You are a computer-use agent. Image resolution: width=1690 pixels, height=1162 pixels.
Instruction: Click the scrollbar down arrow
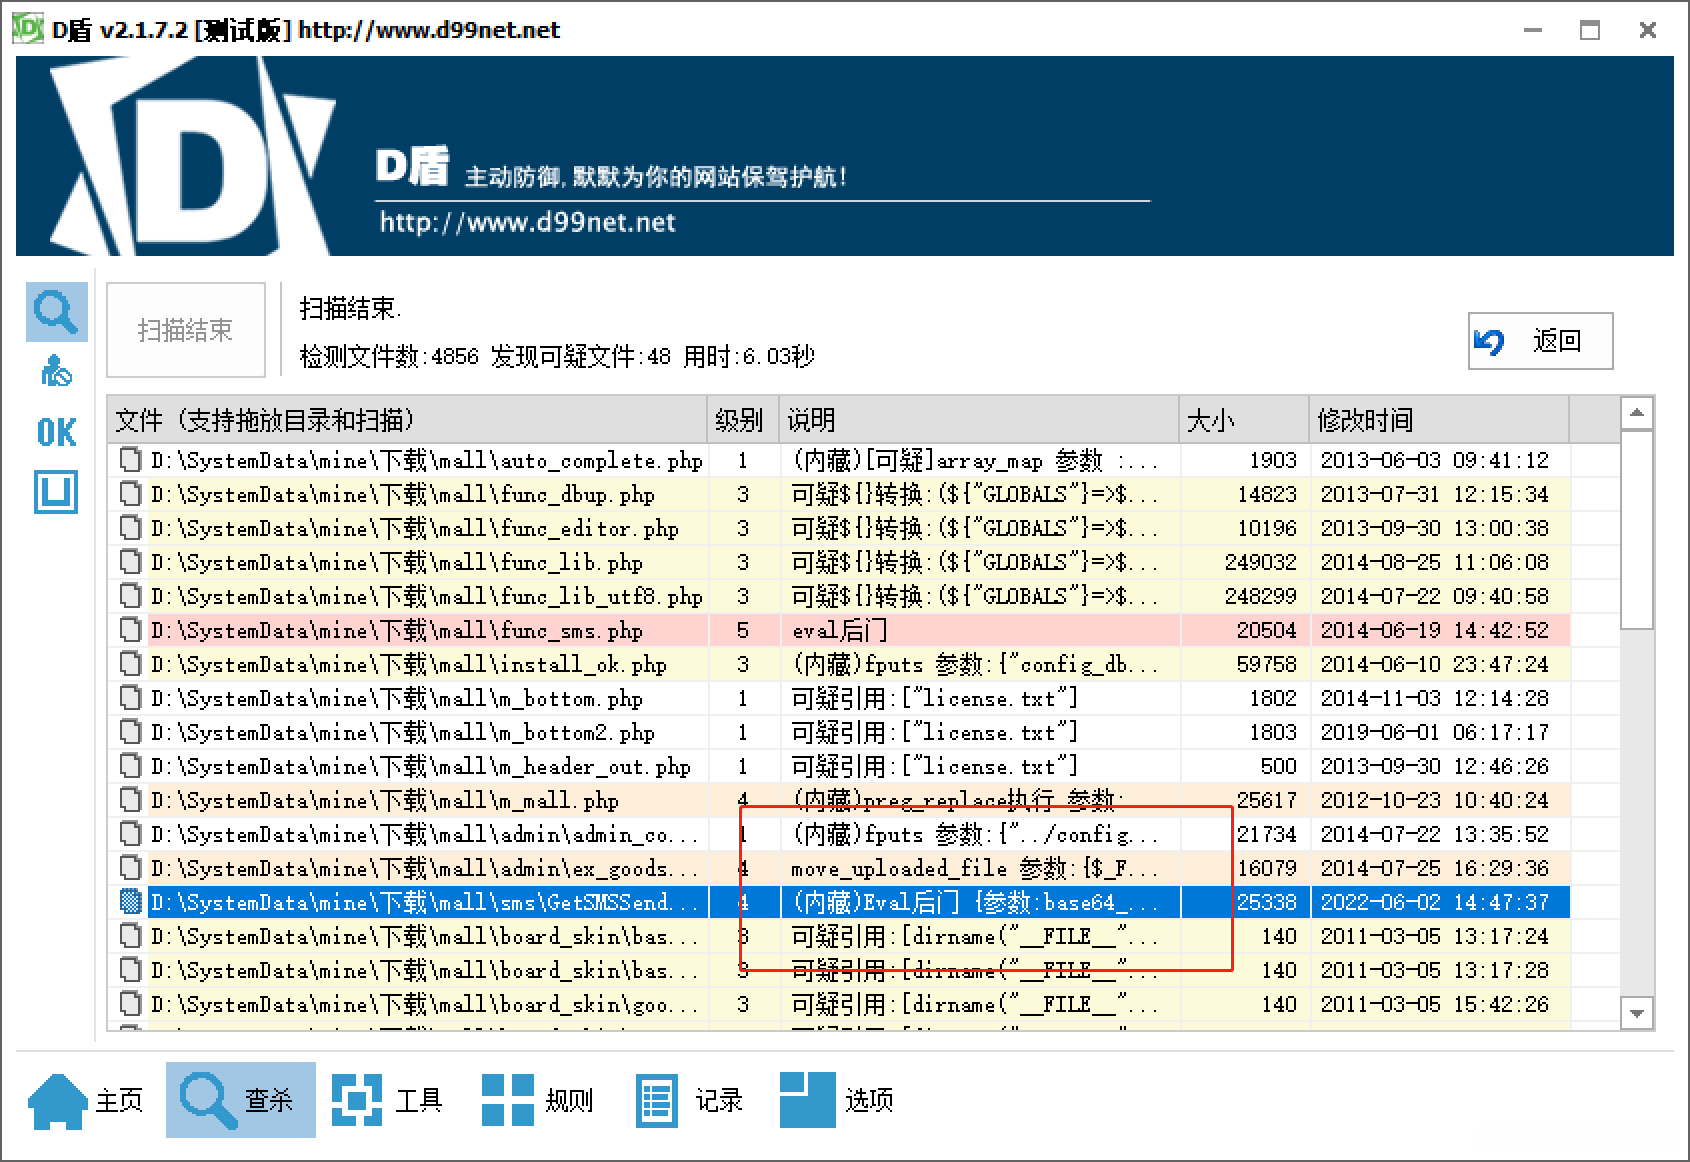click(1637, 1013)
